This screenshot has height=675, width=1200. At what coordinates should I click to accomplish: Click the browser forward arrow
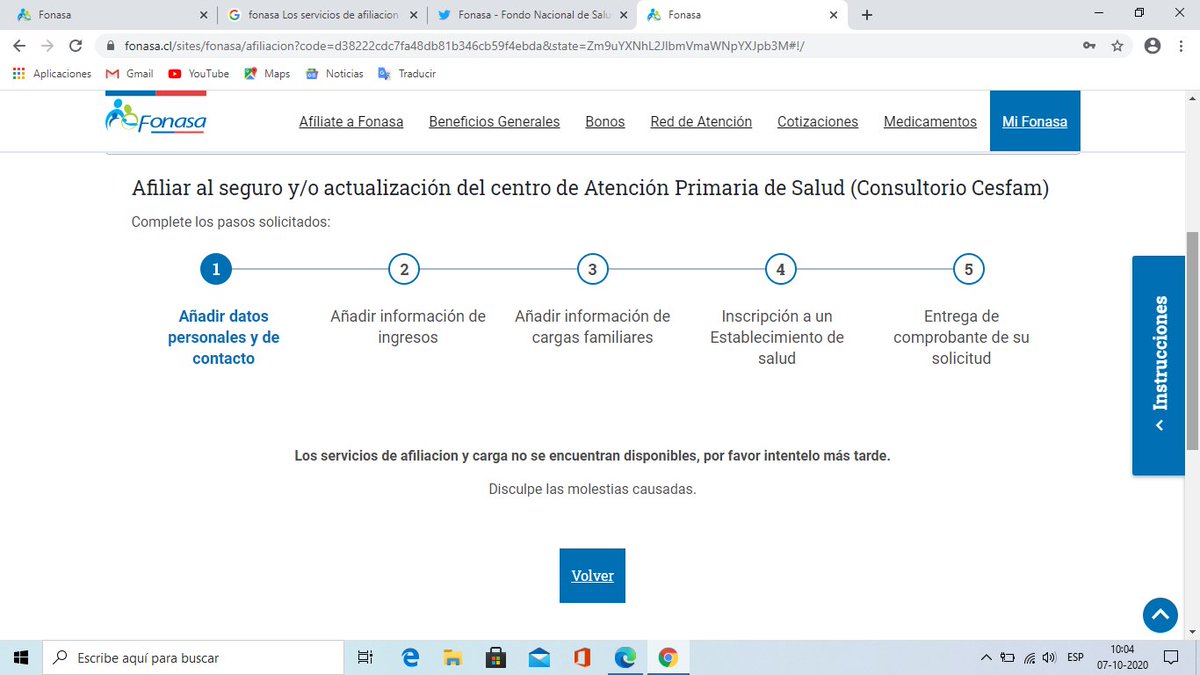click(x=47, y=46)
